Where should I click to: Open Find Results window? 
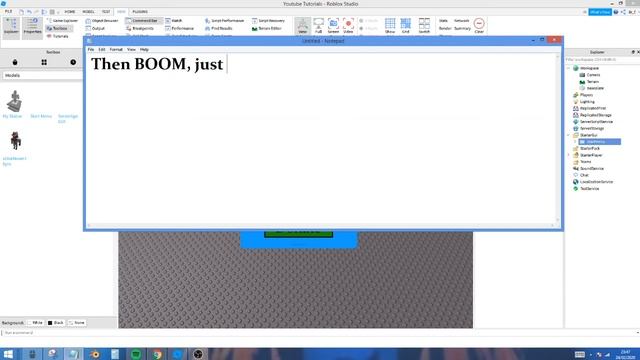[x=219, y=28]
